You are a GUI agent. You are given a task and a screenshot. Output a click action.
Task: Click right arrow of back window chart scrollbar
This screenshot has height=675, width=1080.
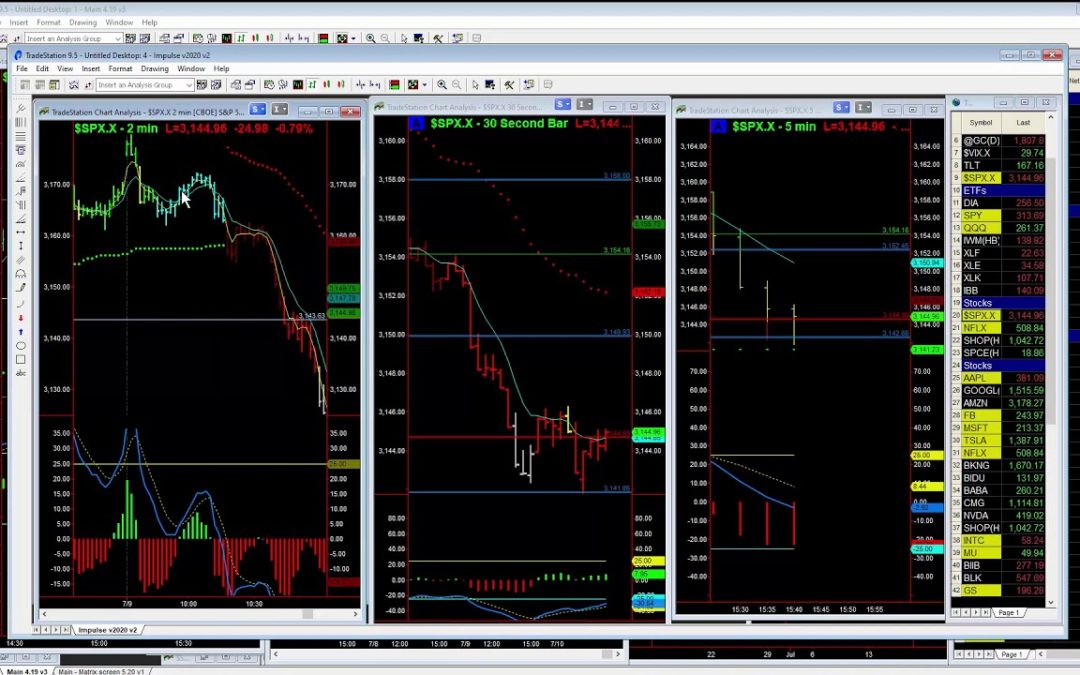(x=618, y=654)
